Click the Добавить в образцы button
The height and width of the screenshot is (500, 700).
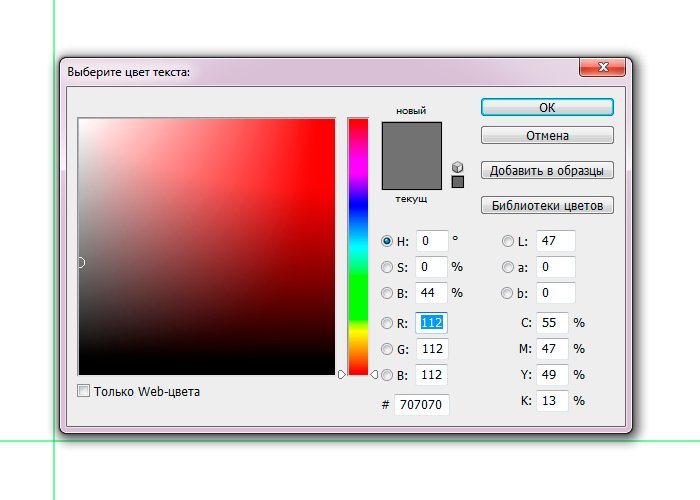(547, 170)
